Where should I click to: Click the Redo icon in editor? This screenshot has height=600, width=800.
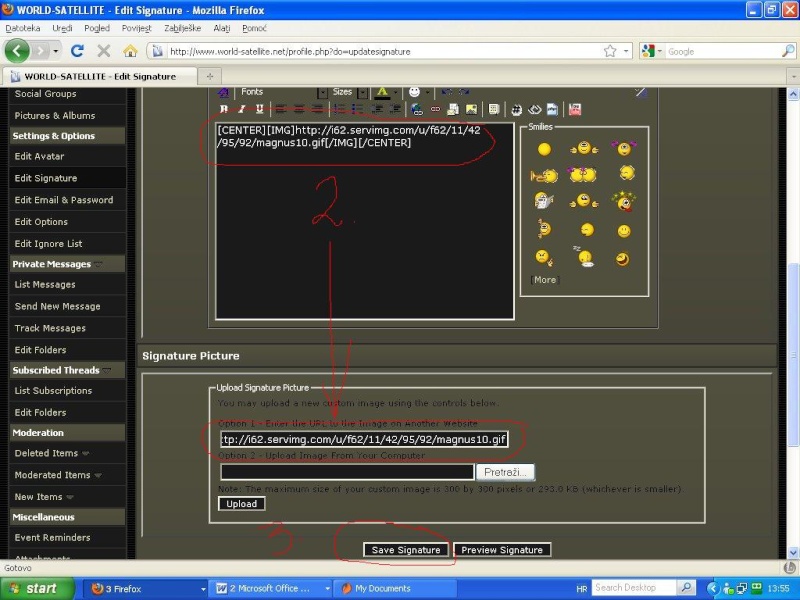464,92
